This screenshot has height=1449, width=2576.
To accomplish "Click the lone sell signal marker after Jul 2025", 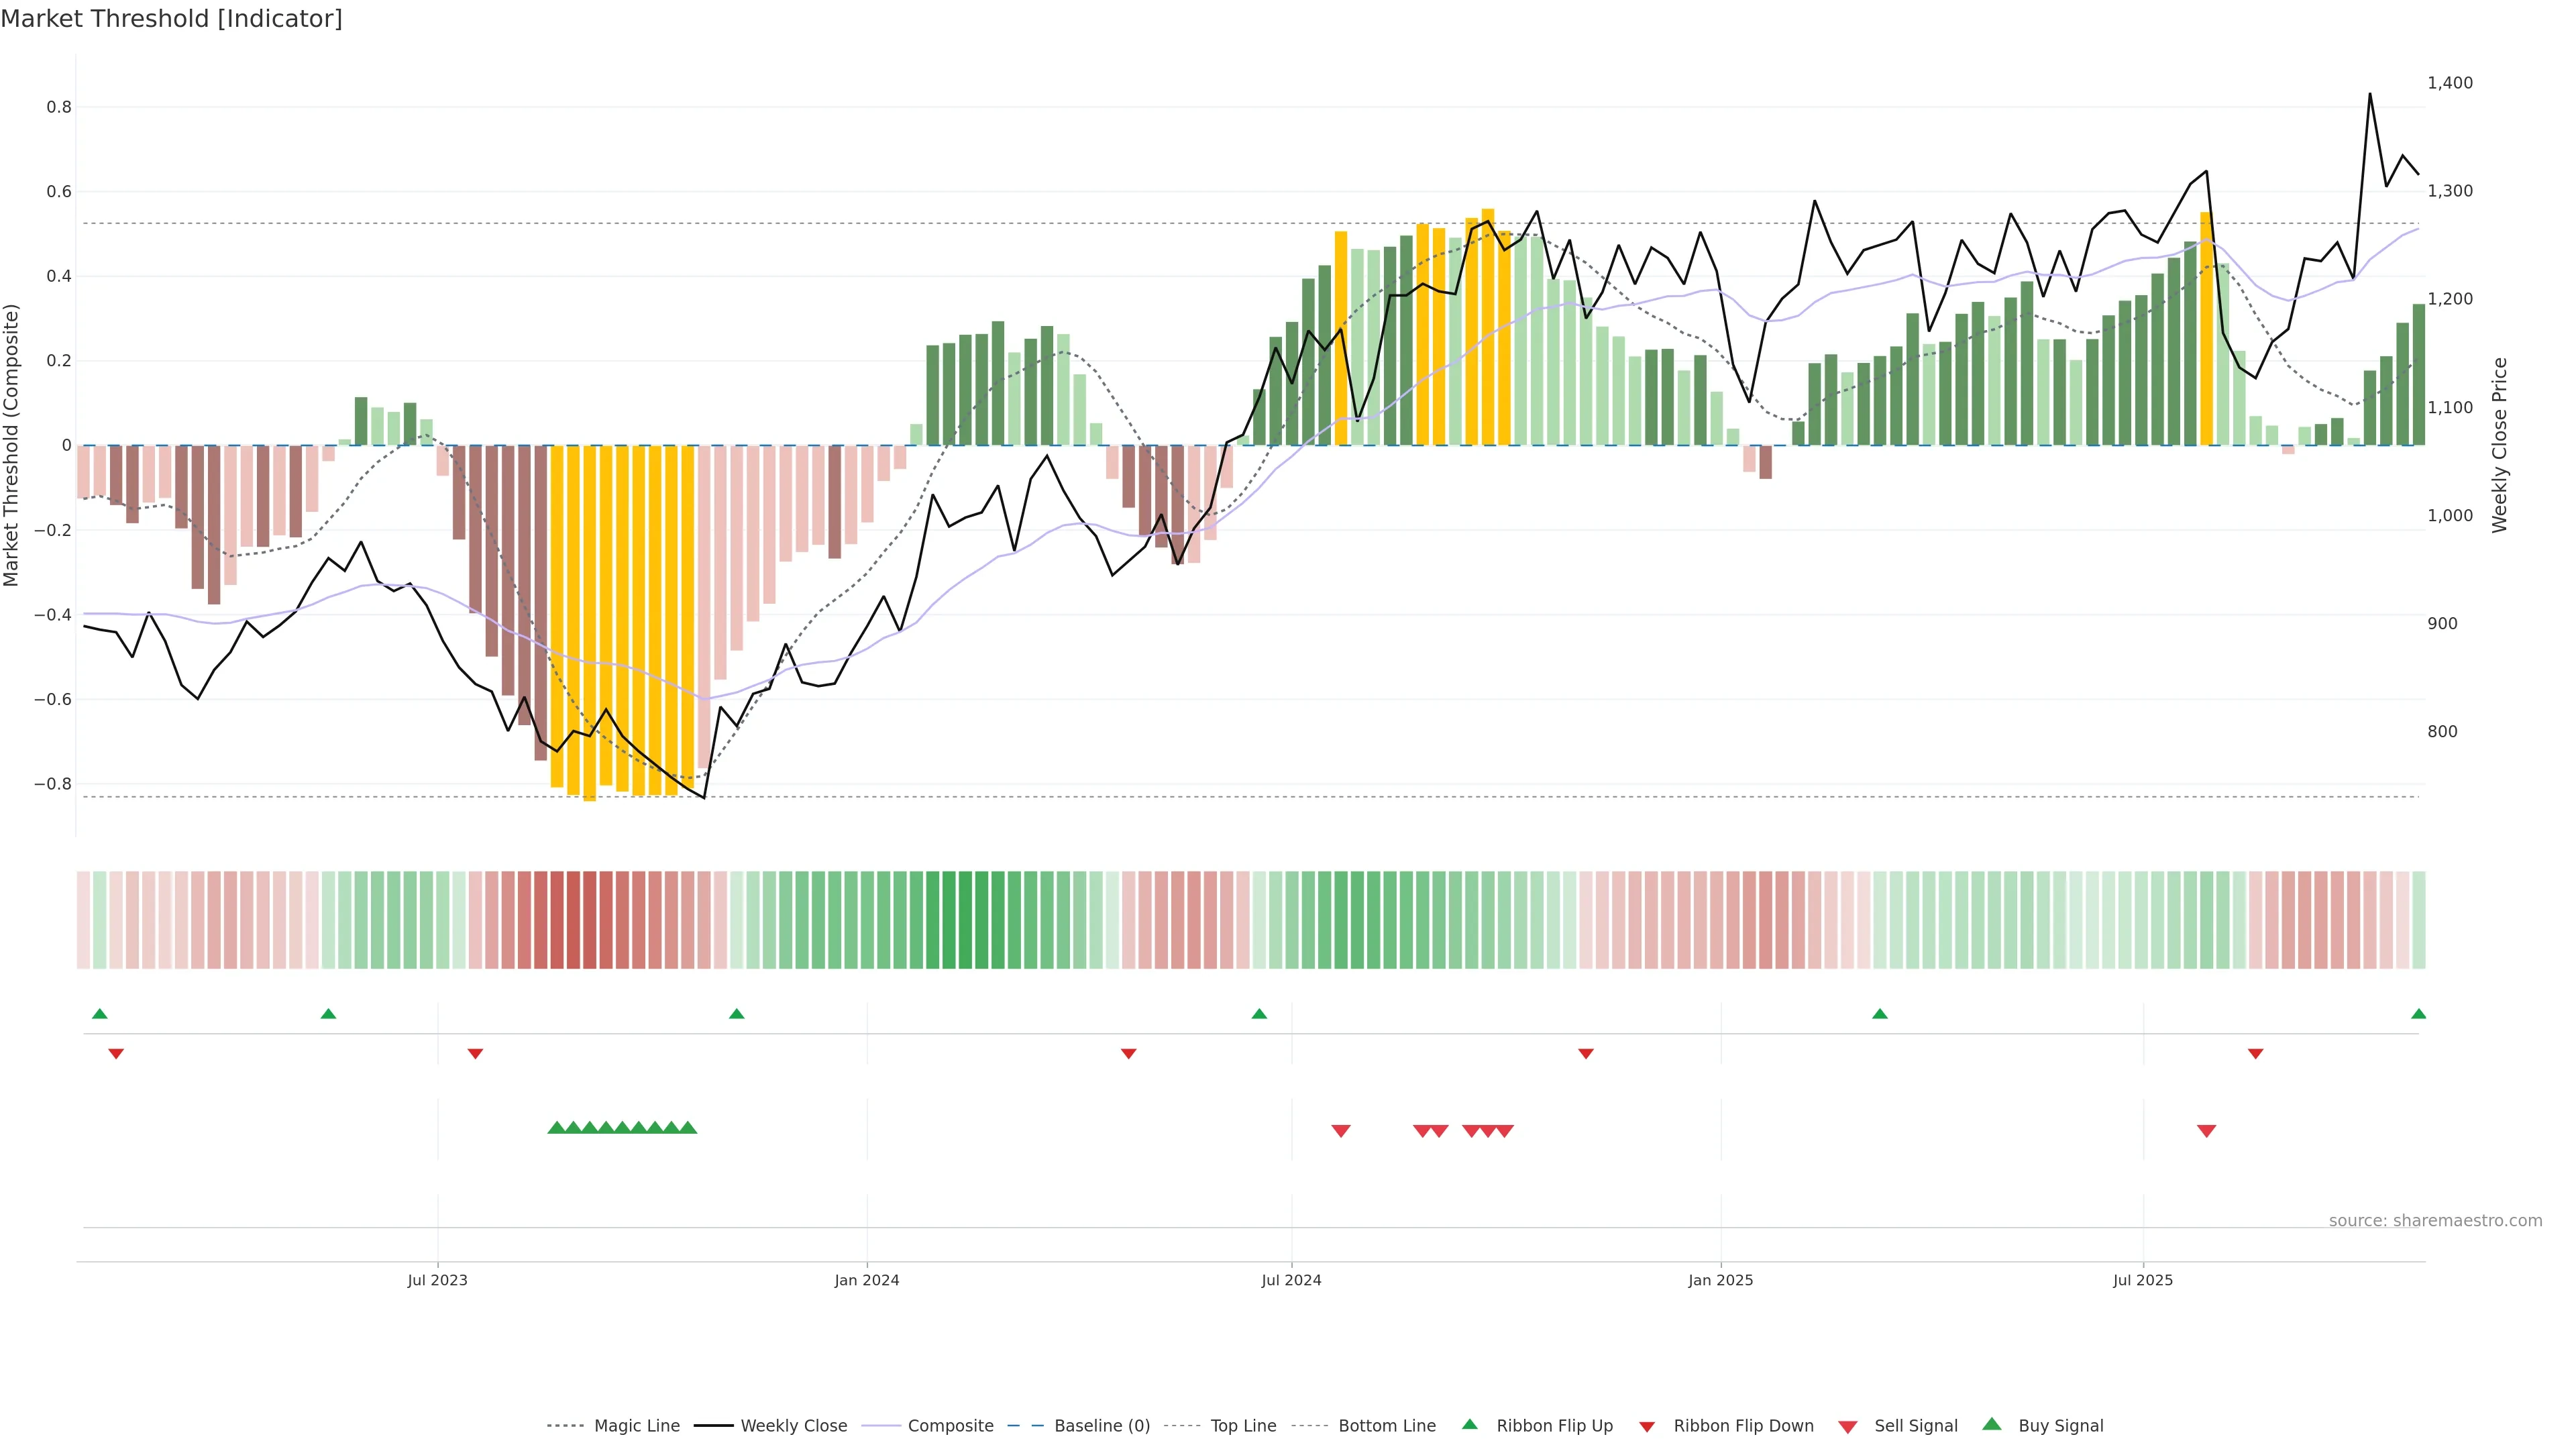I will tap(2206, 1131).
